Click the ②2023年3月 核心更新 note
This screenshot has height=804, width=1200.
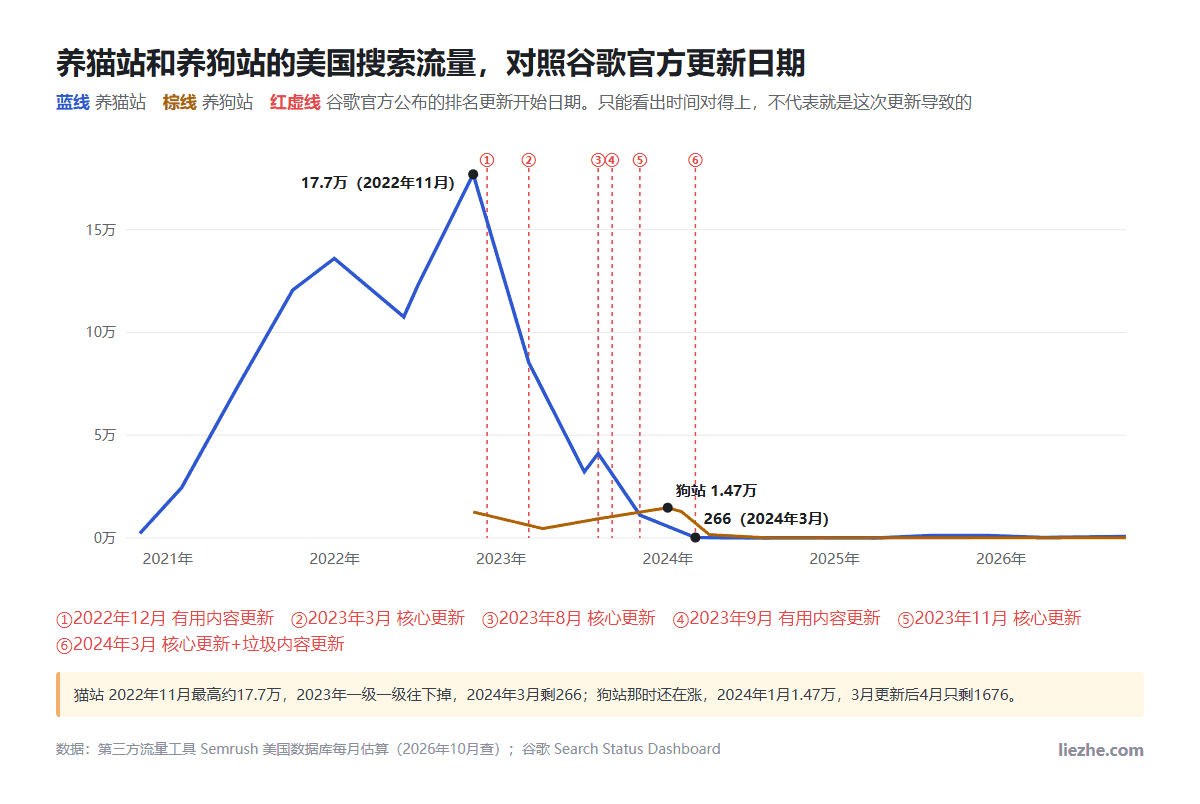coord(378,618)
